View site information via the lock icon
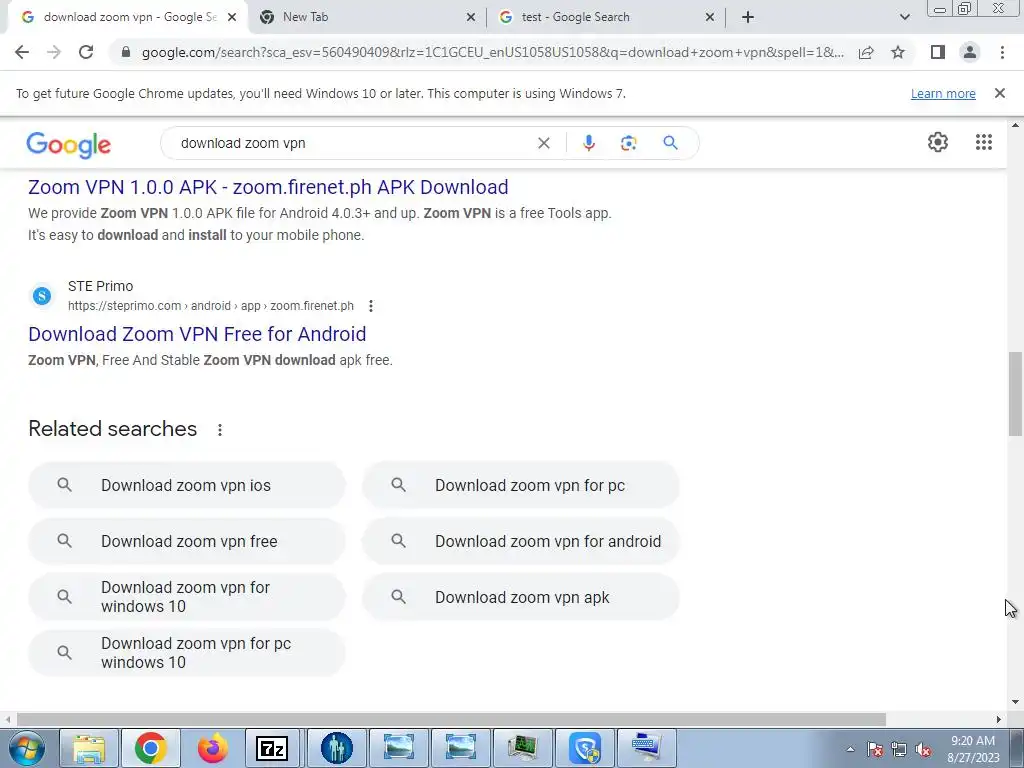1024x768 pixels. (x=126, y=52)
